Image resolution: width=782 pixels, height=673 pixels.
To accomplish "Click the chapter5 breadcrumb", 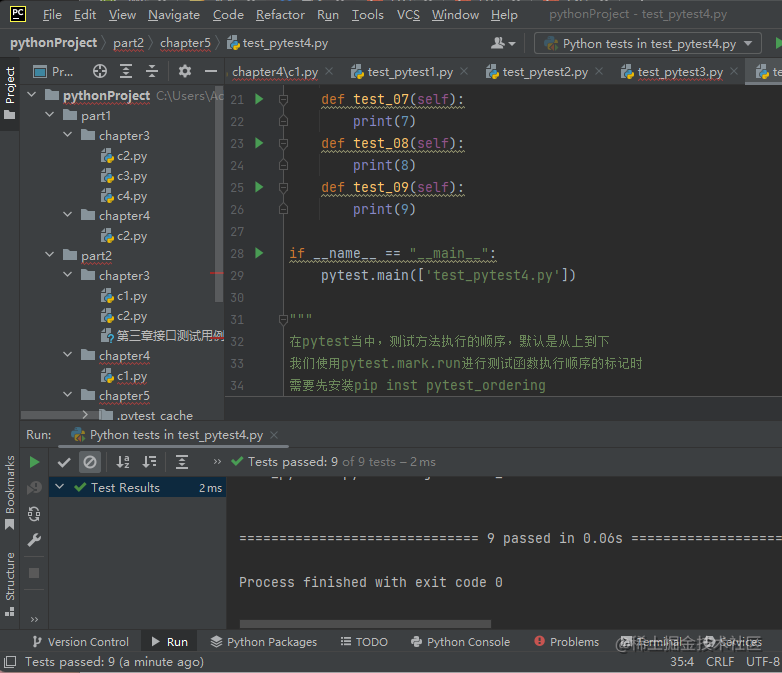I will coord(185,43).
